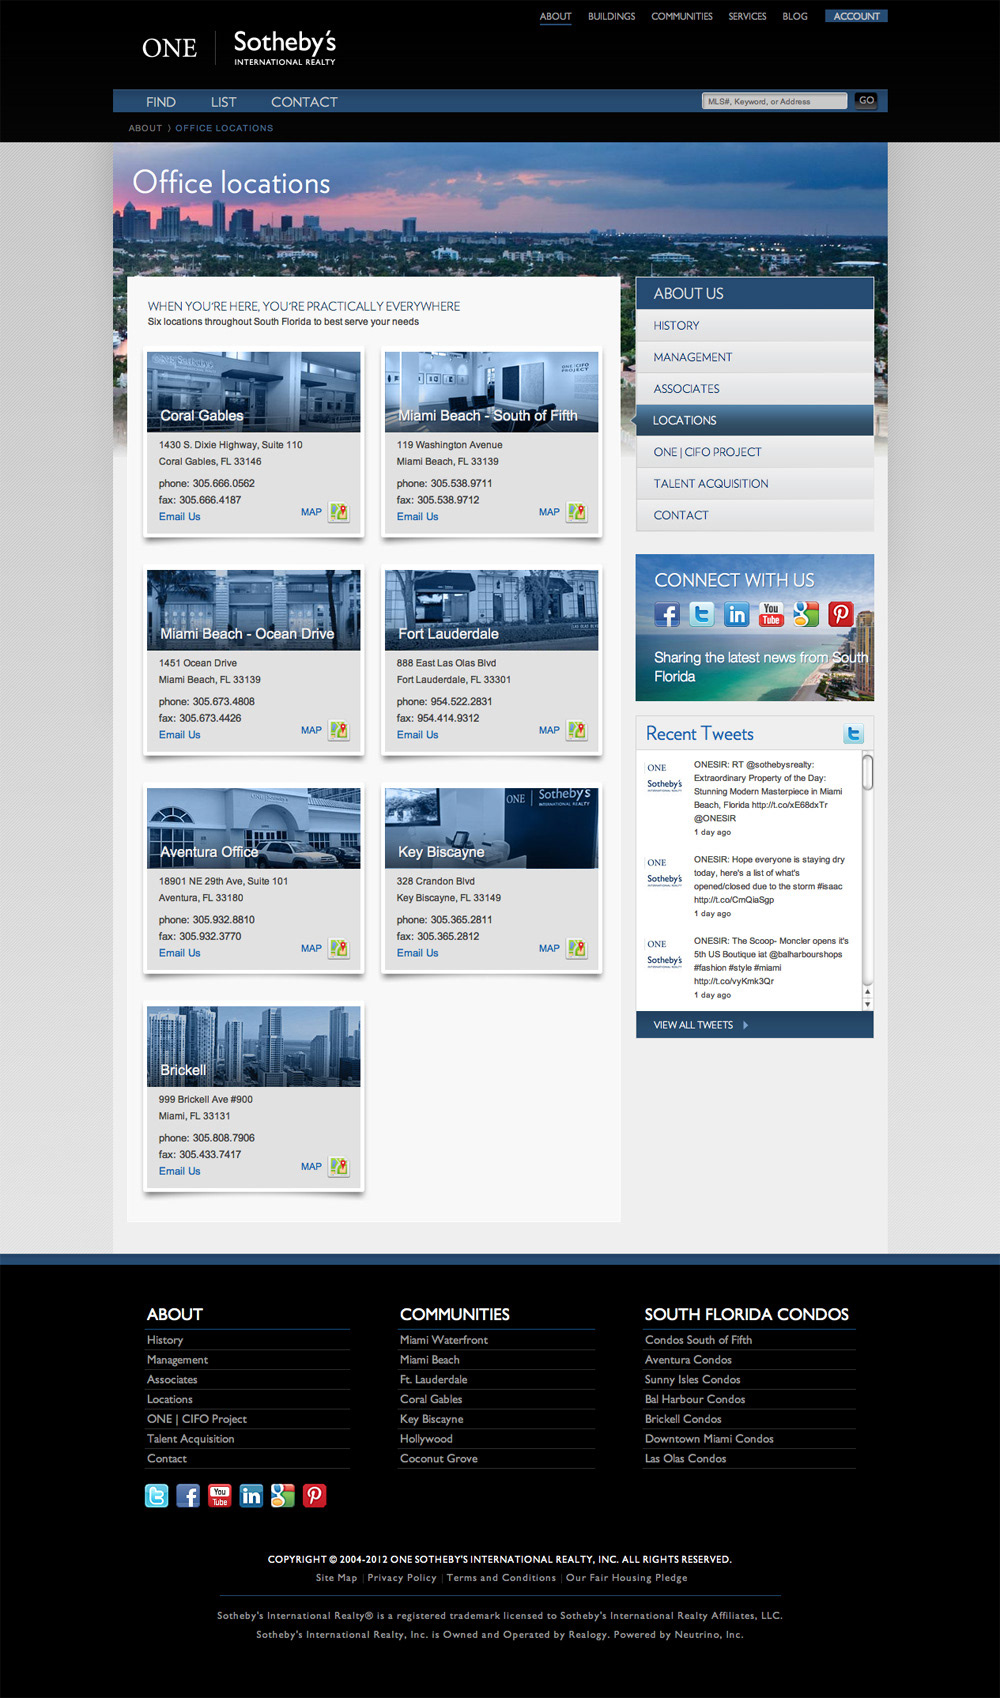This screenshot has height=1698, width=1000.
Task: Open Google icon in Connect With Us panel
Action: 806,614
